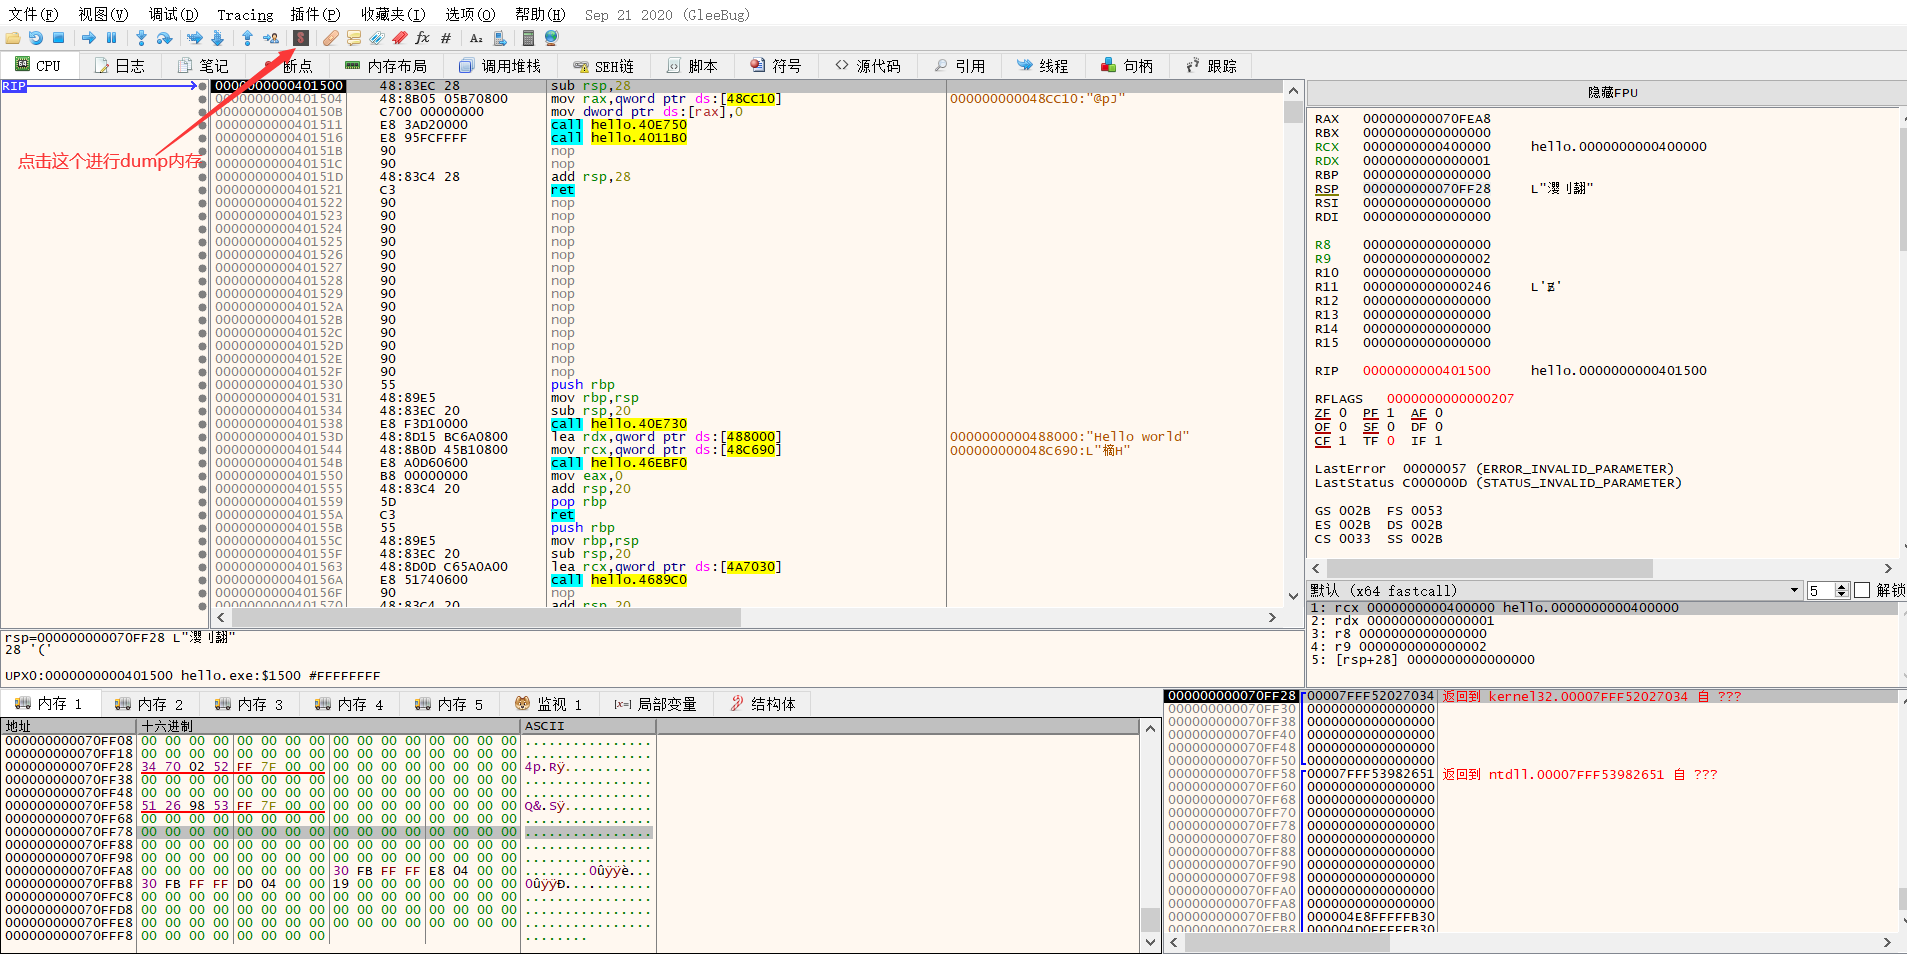
Task: Click the Step into toolbar icon
Action: point(141,38)
